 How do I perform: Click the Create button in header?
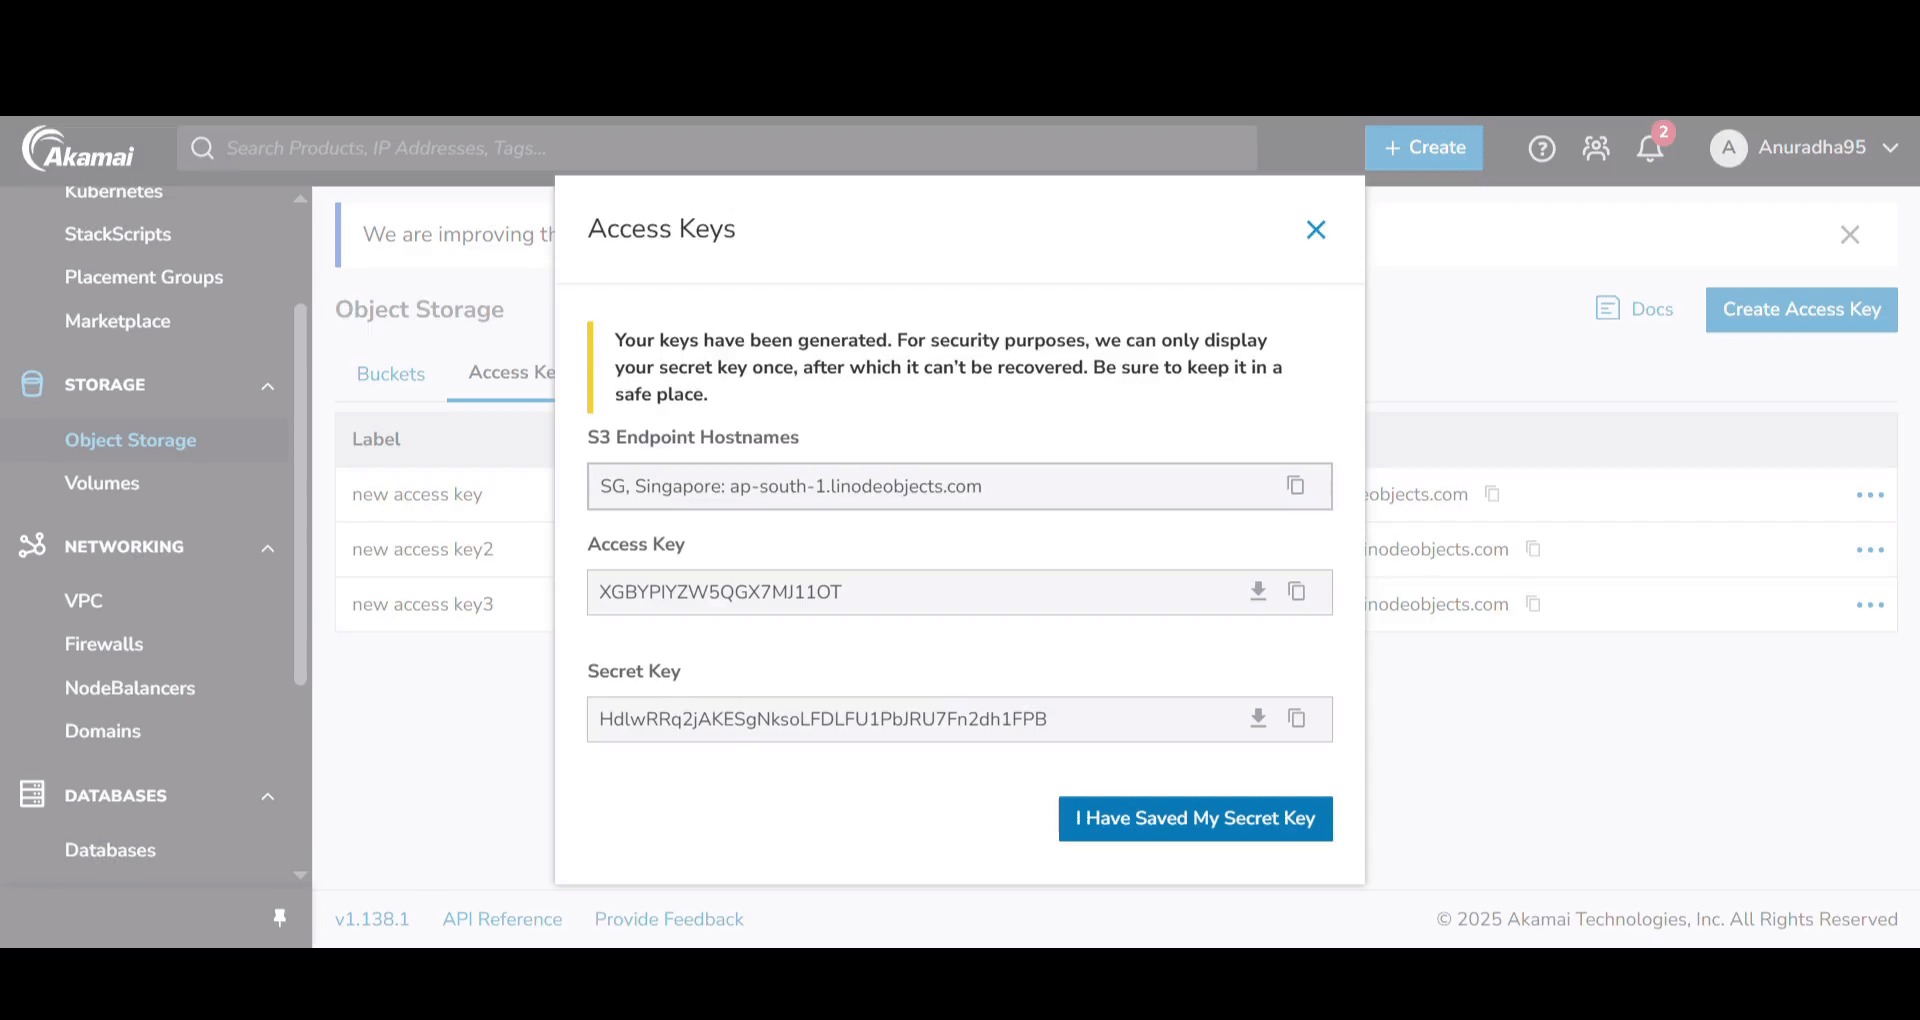1424,148
